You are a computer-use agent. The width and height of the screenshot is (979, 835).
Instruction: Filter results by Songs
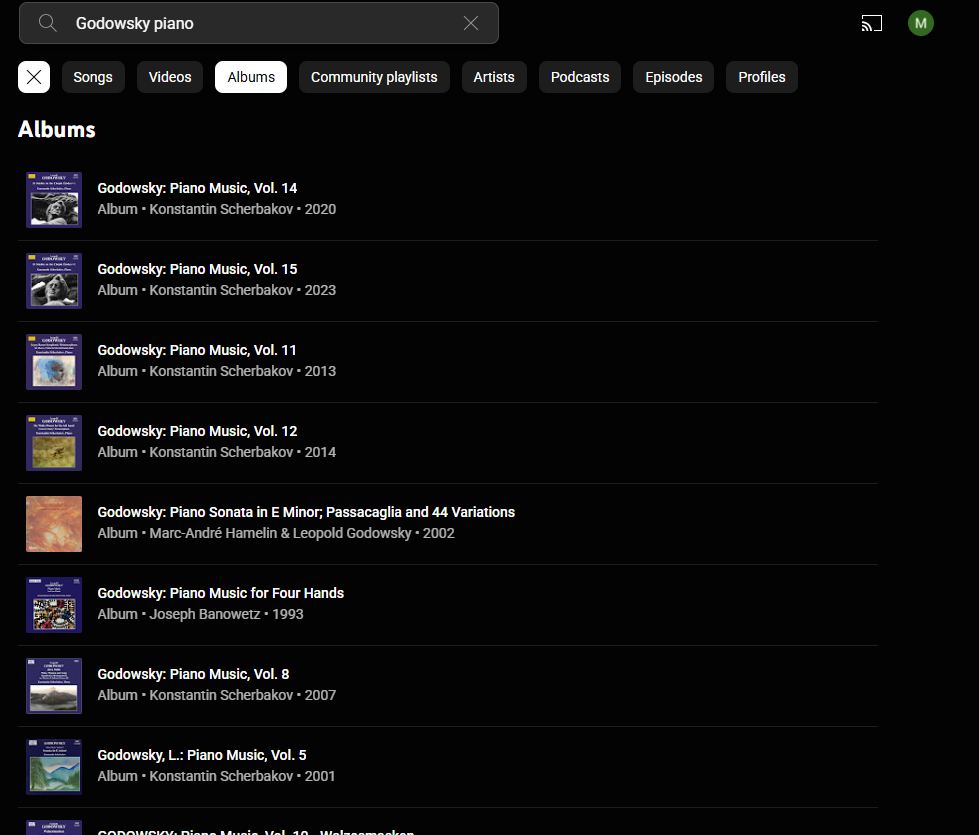tap(93, 77)
